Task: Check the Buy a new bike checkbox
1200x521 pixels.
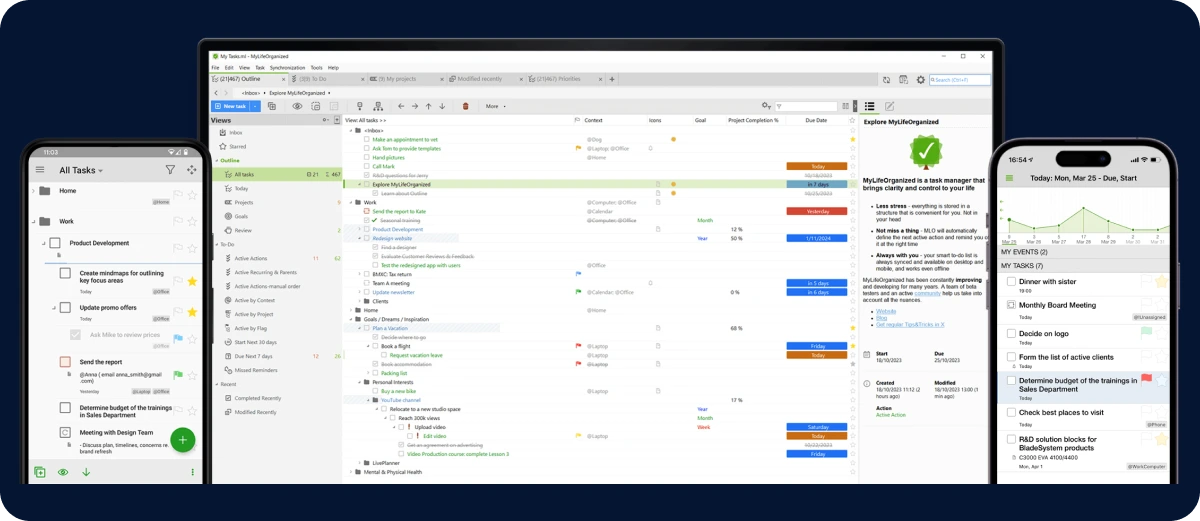Action: (375, 391)
